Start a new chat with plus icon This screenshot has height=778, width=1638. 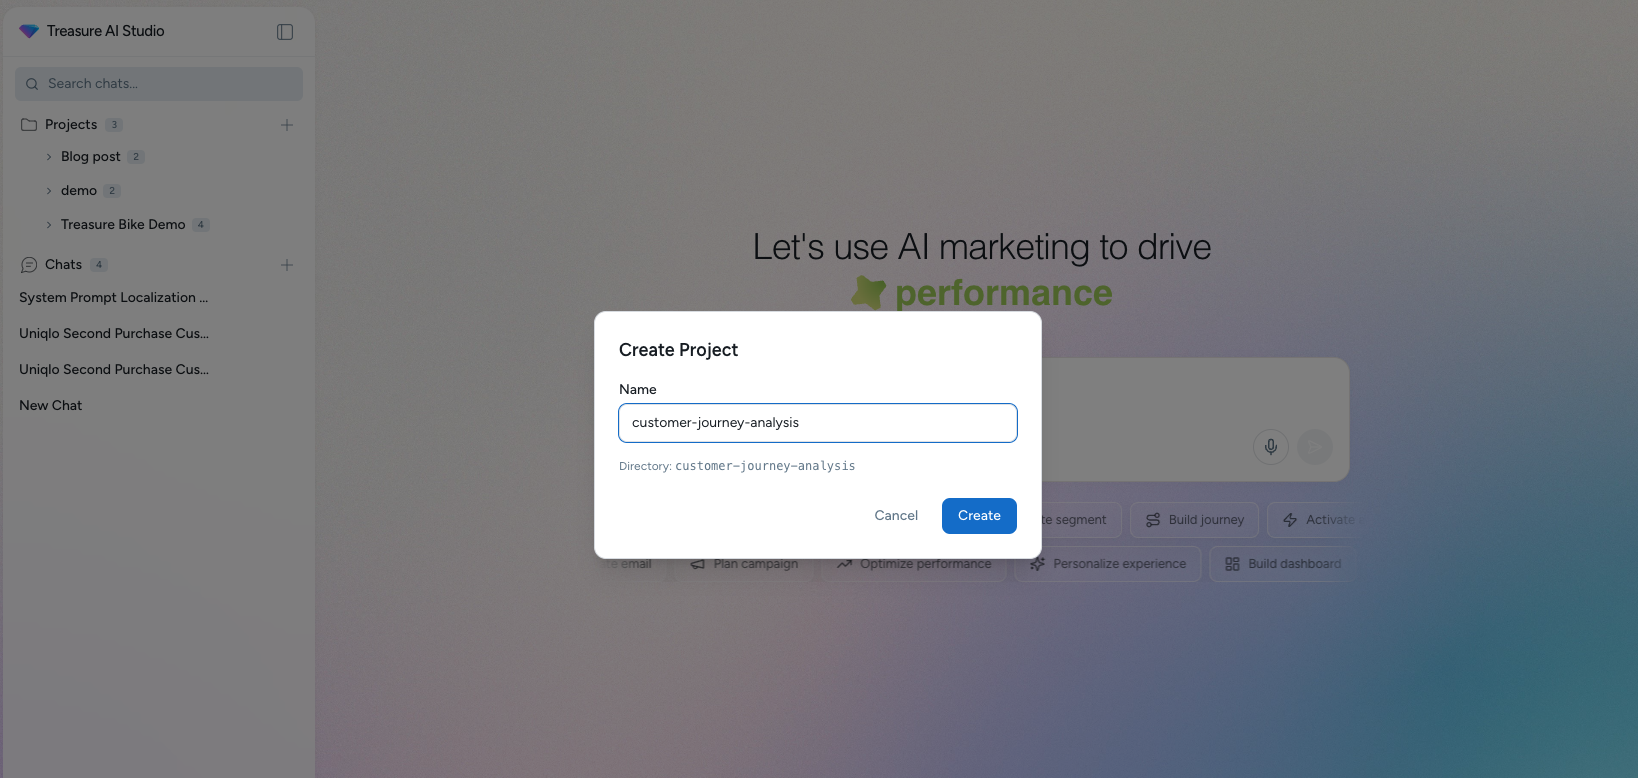coord(287,265)
